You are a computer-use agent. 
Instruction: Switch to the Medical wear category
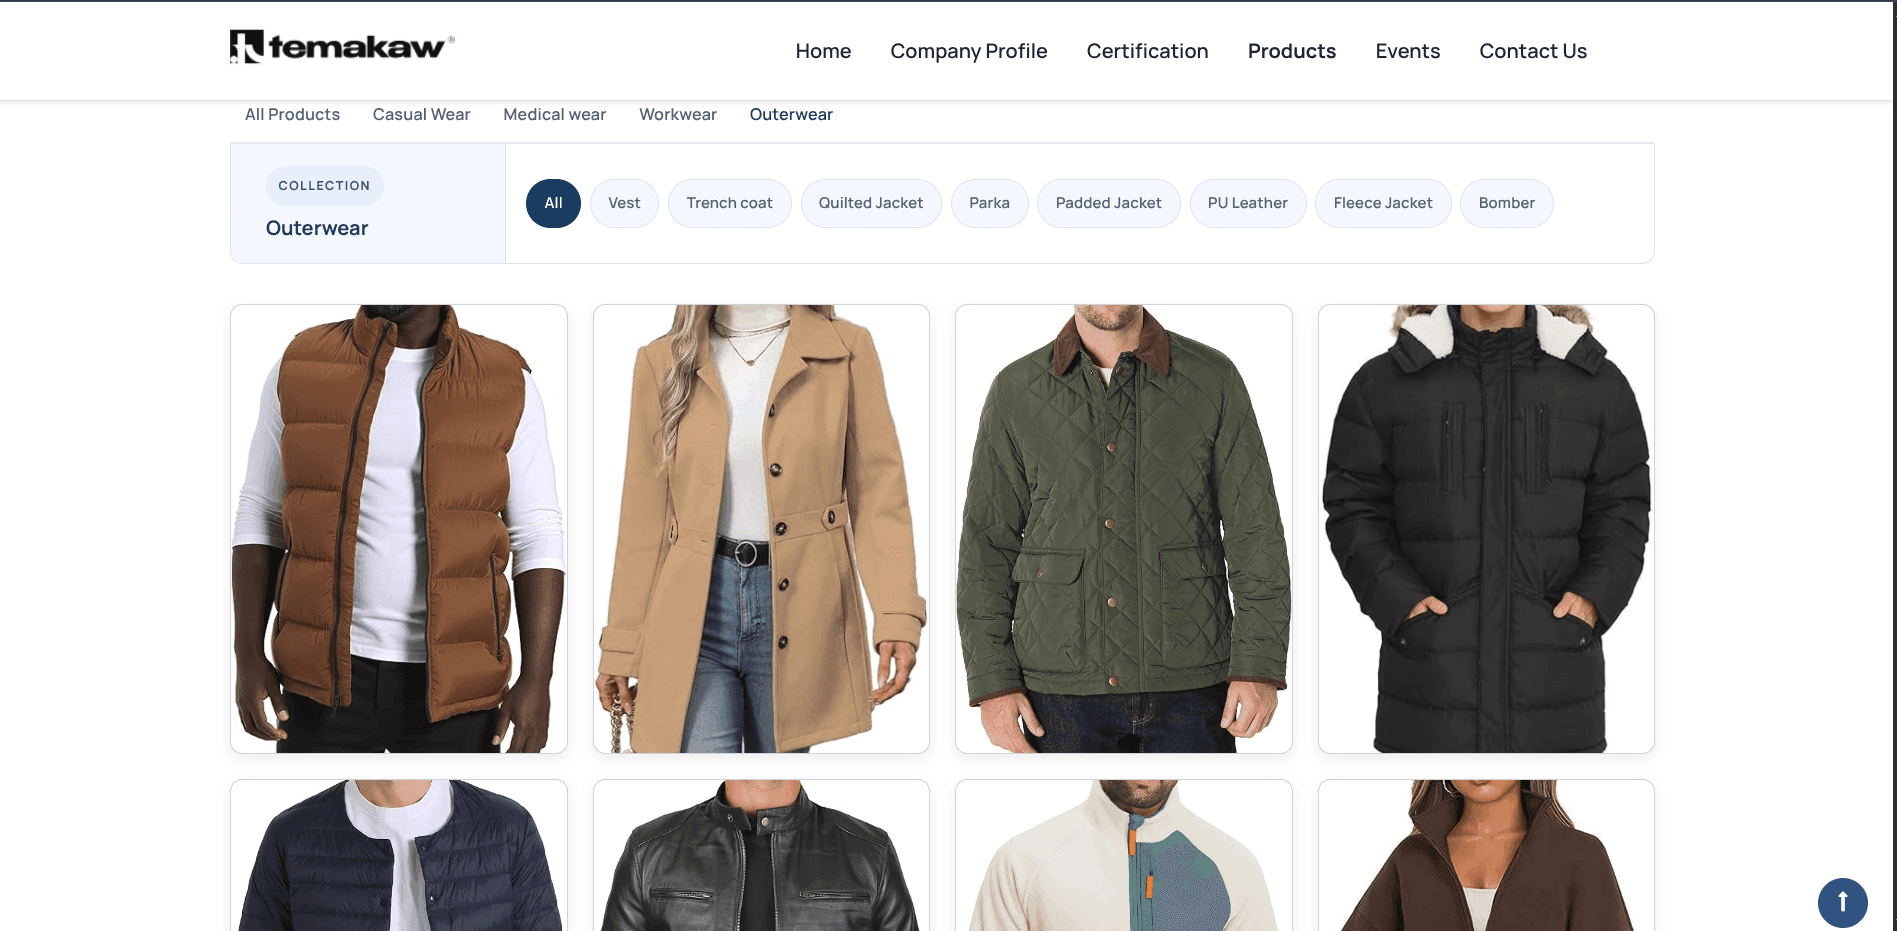[554, 114]
